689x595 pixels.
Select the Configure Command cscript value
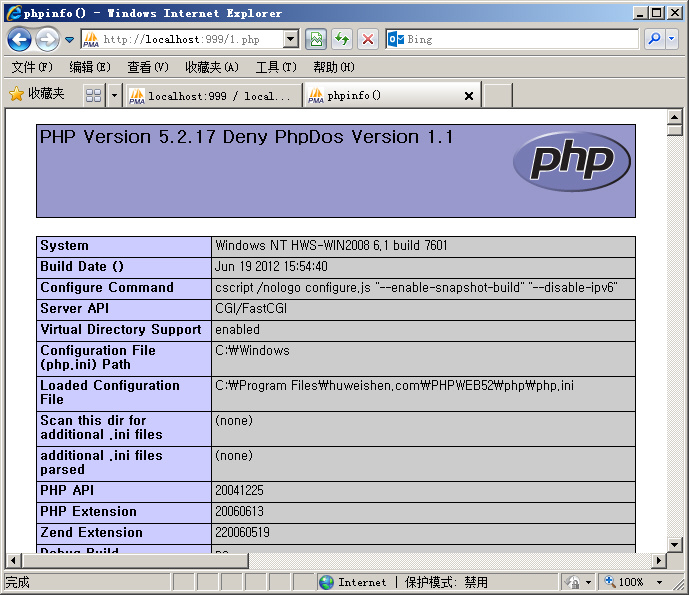416,287
